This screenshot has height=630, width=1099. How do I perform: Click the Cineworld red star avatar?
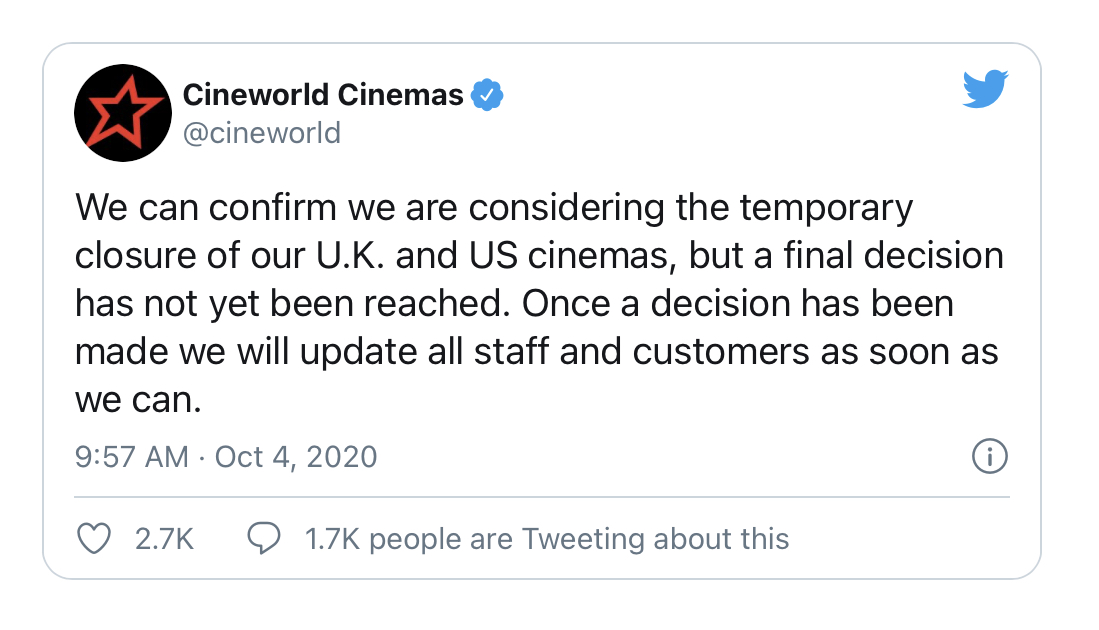[120, 115]
